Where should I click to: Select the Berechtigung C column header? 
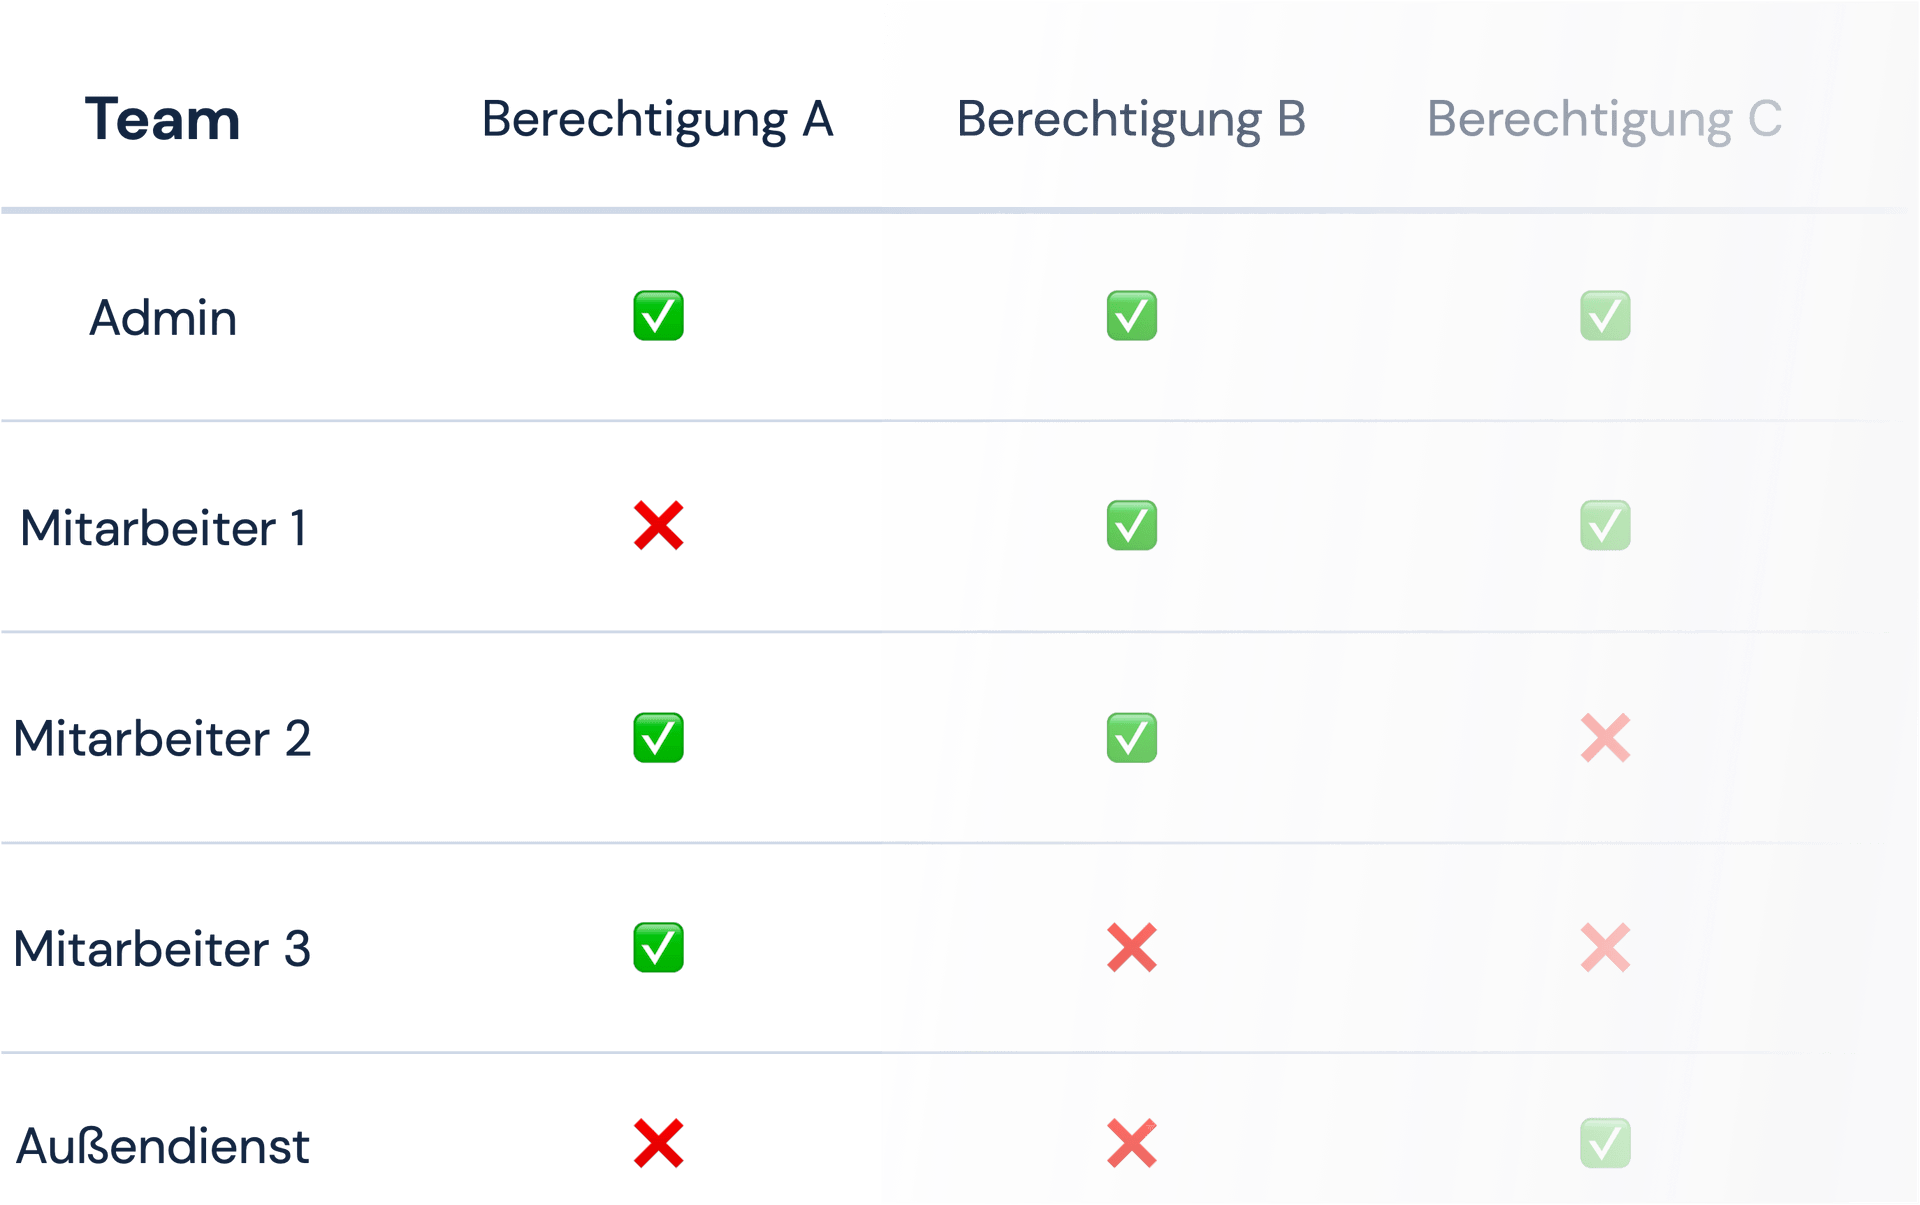(1604, 121)
